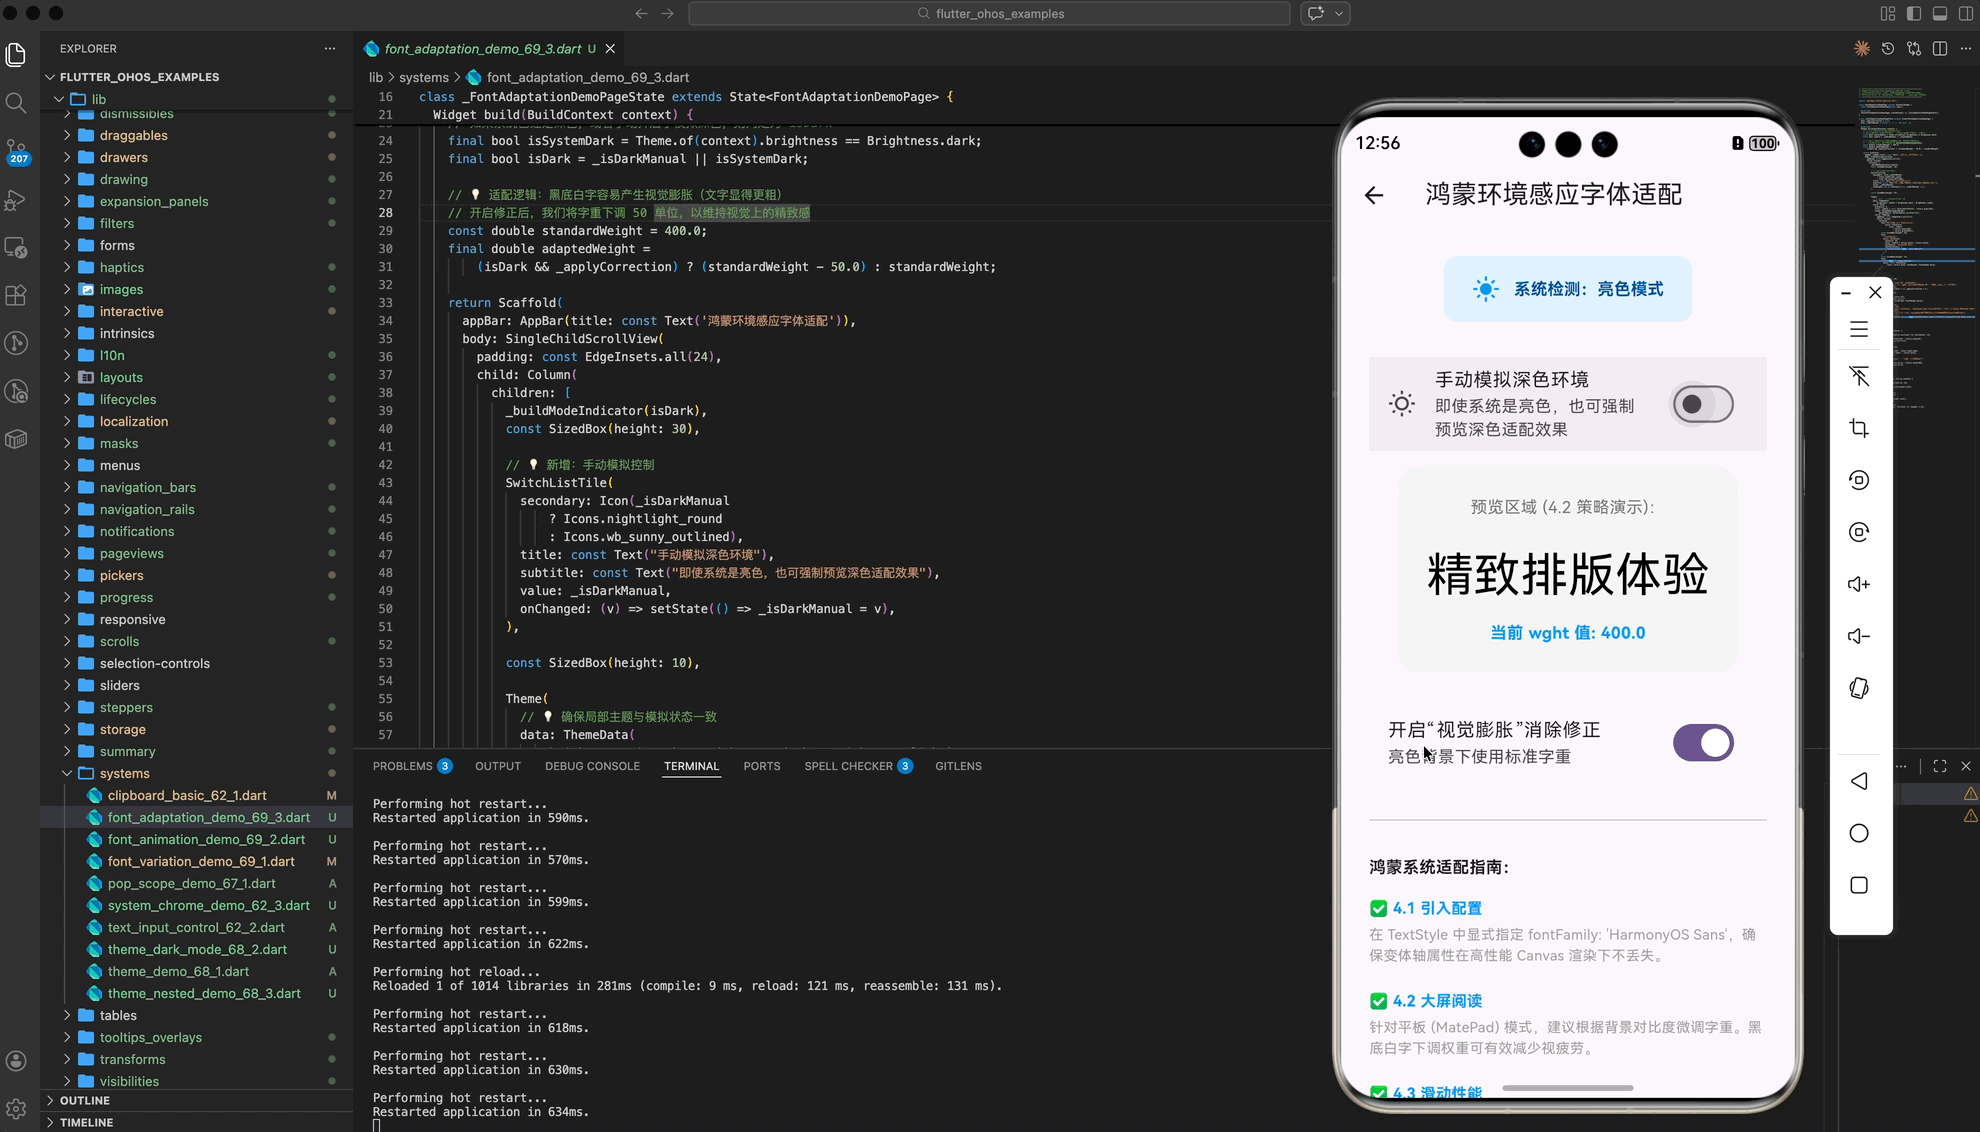The height and width of the screenshot is (1132, 1980).
Task: Trigger Flutter hot reload from the editor toolbar
Action: pyautogui.click(x=1862, y=47)
